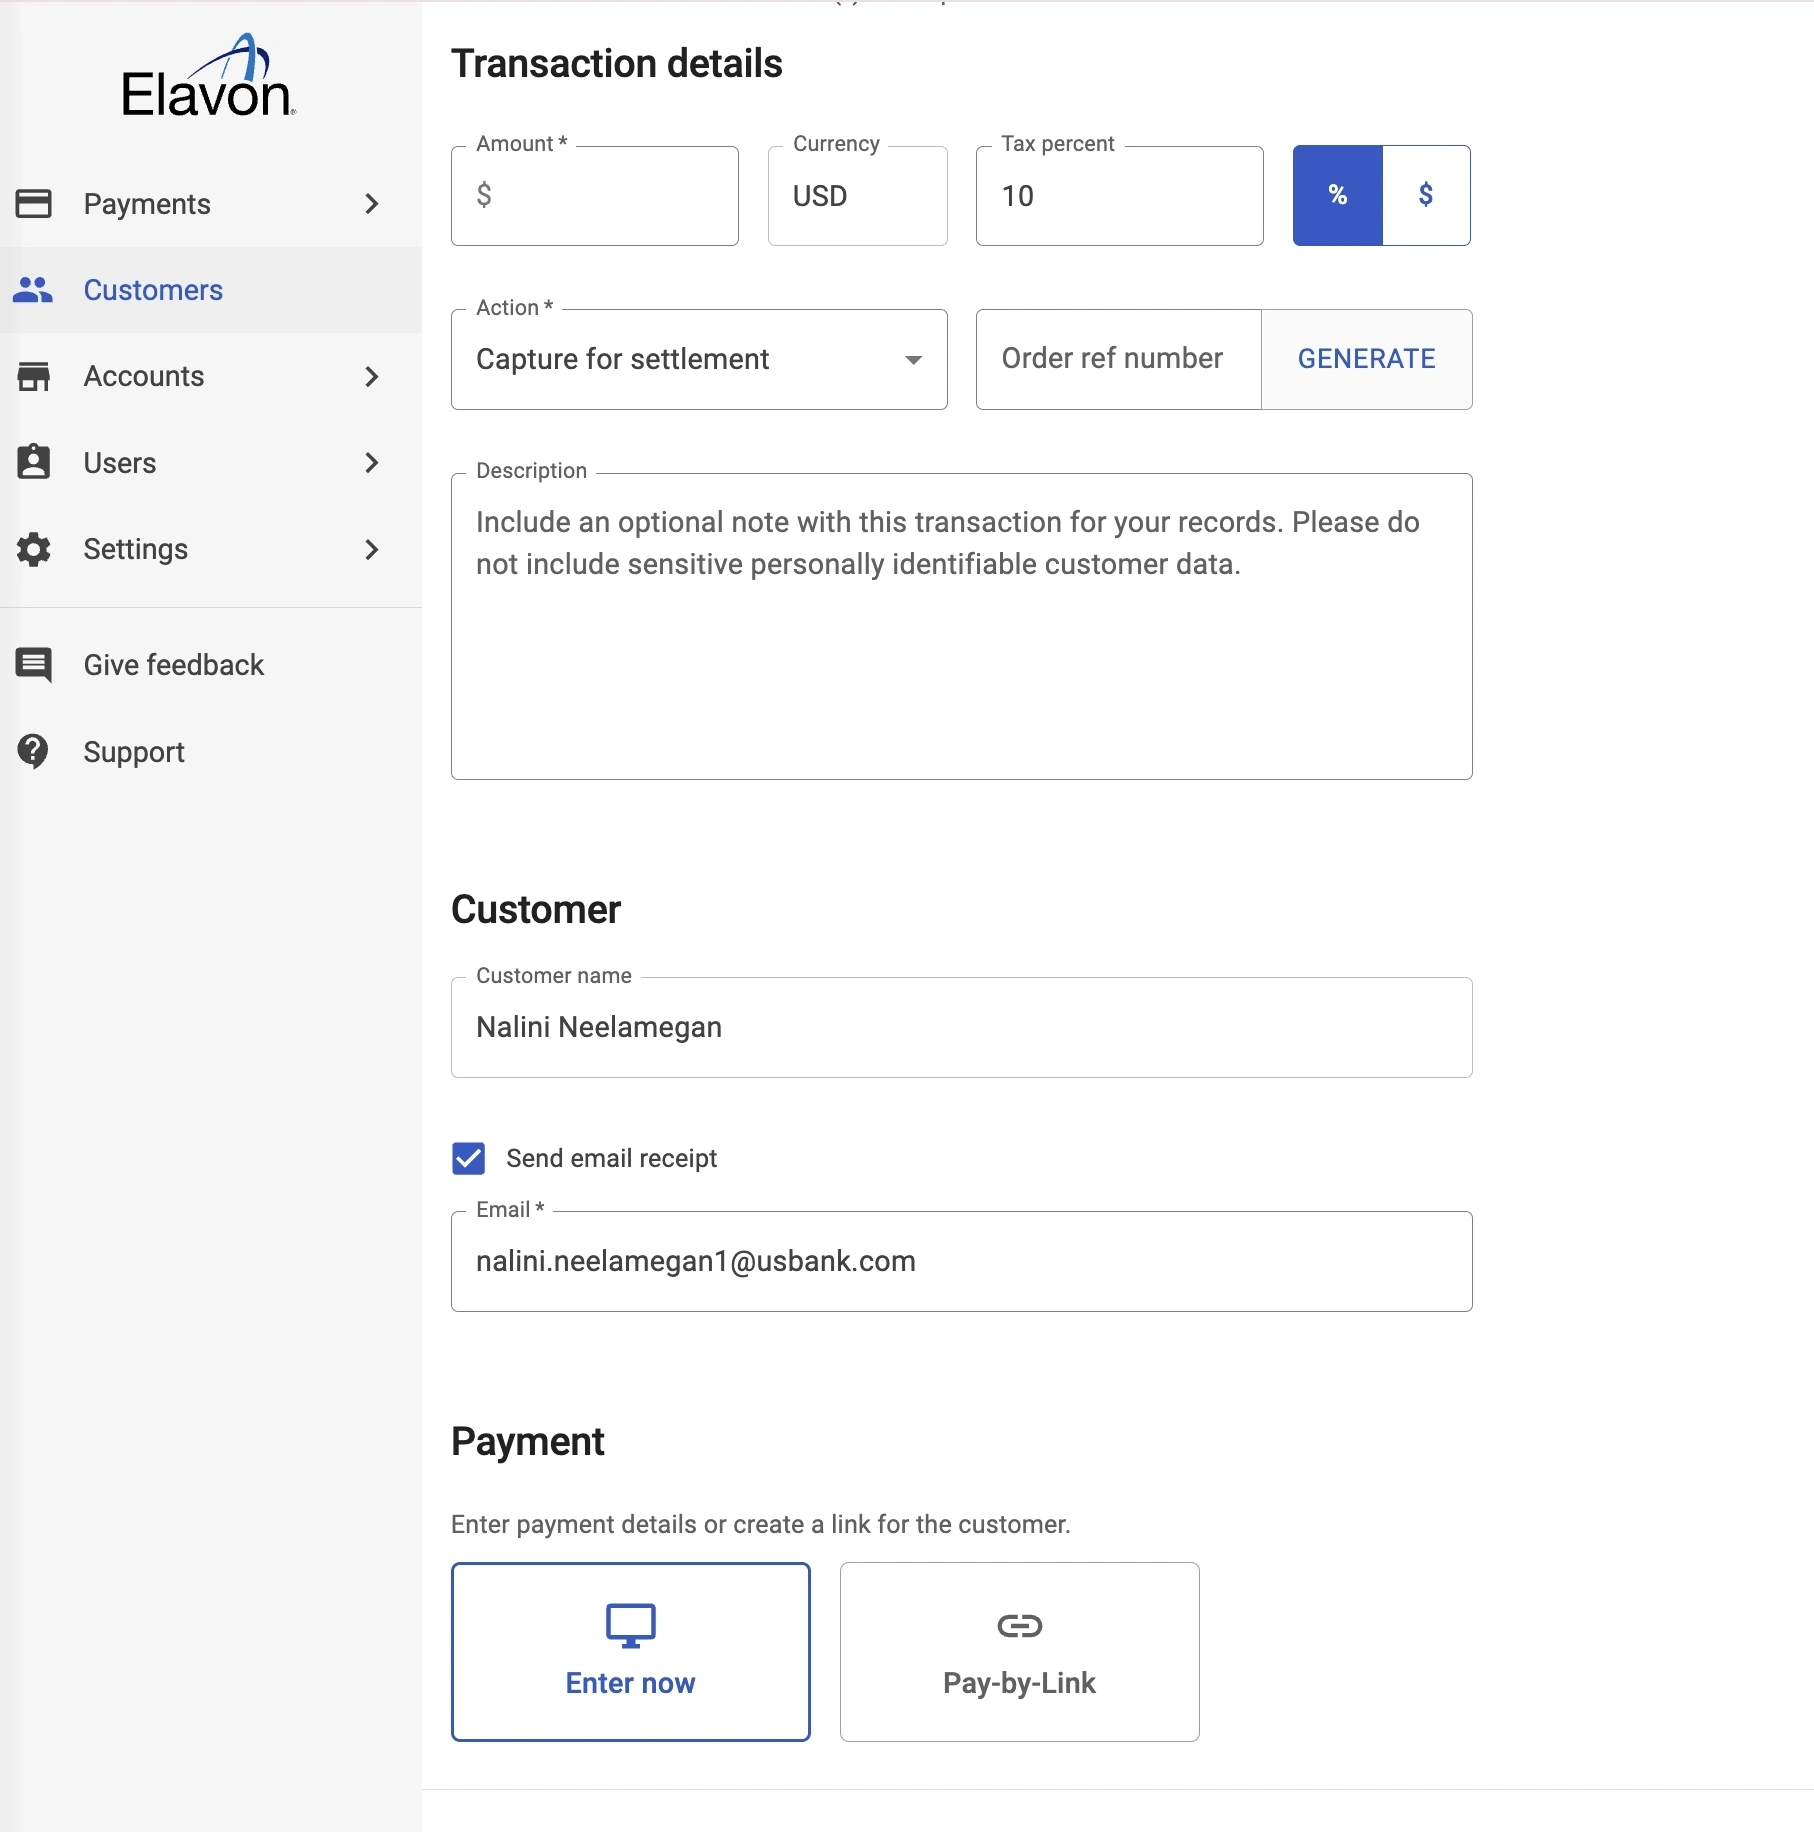1814x1832 pixels.
Task: Open the Give feedback menu item
Action: [x=173, y=665]
